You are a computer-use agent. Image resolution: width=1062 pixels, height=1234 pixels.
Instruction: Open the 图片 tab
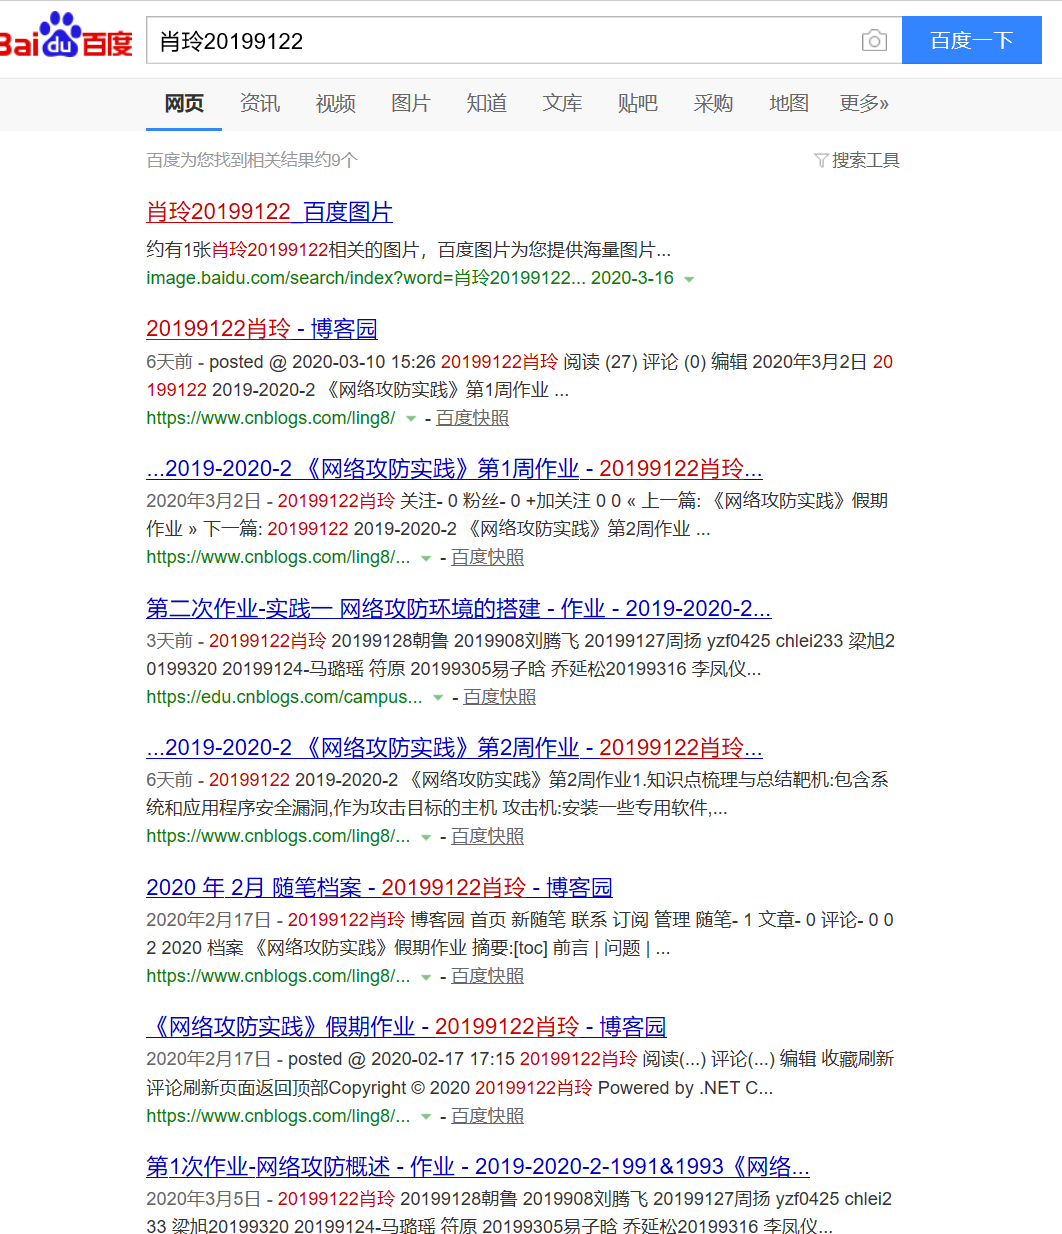pyautogui.click(x=411, y=104)
